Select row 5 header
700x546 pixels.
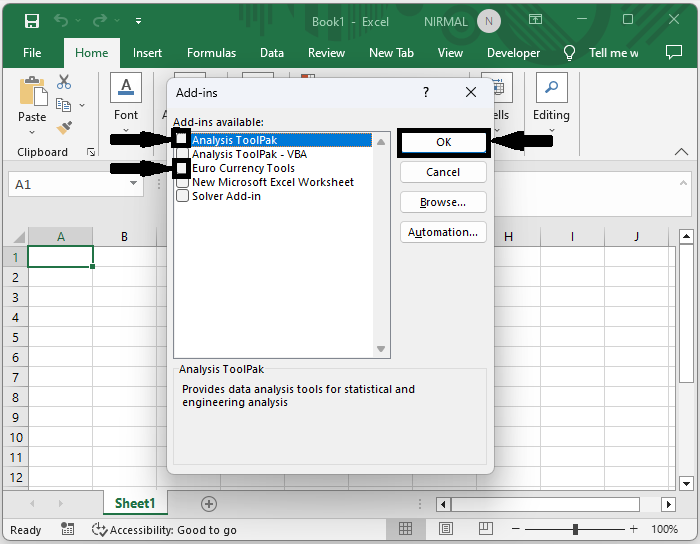16,338
